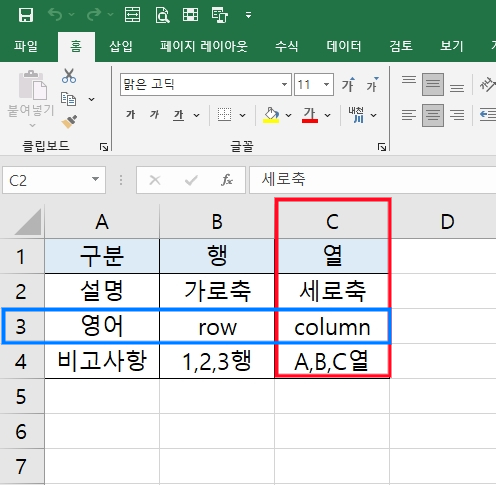This screenshot has width=496, height=485.
Task: Open print preview icon in quick access toolbar
Action: 162,15
